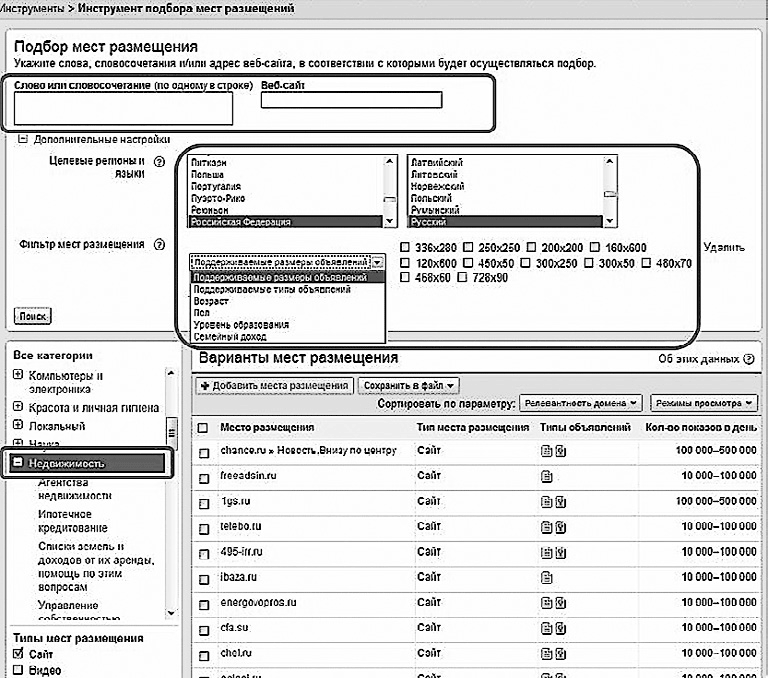Check the 300x250 ad size box

click(525, 263)
